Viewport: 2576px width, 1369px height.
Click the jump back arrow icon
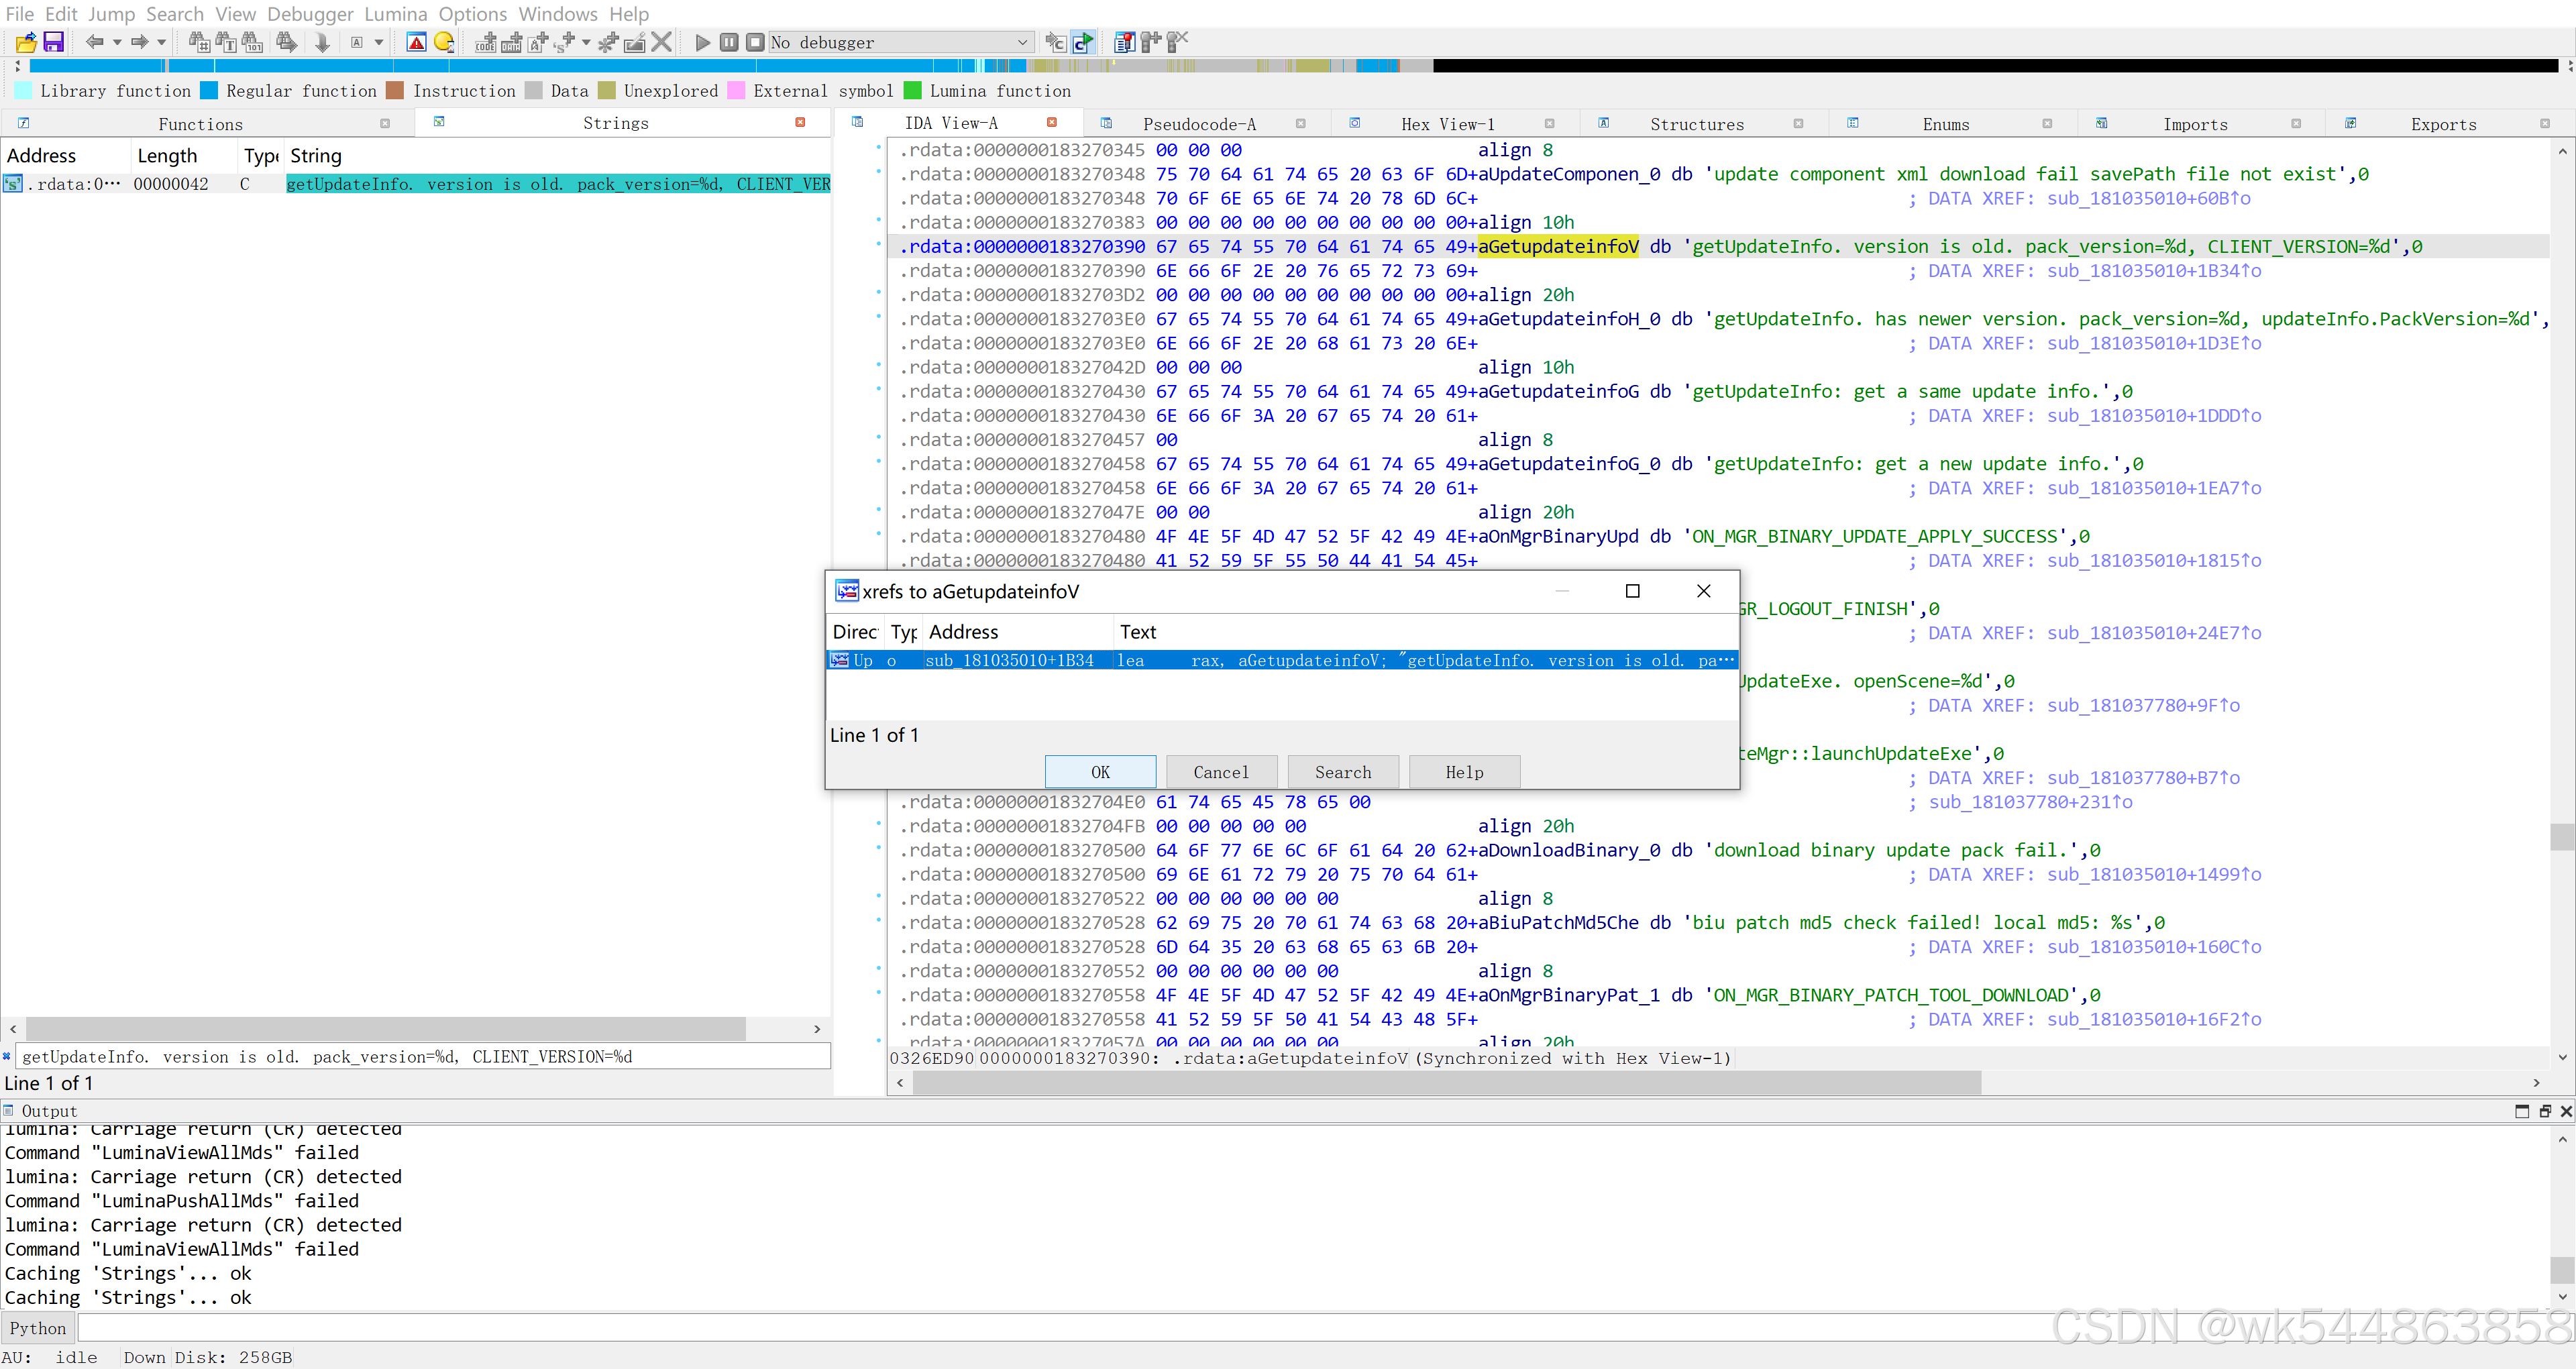click(x=95, y=42)
